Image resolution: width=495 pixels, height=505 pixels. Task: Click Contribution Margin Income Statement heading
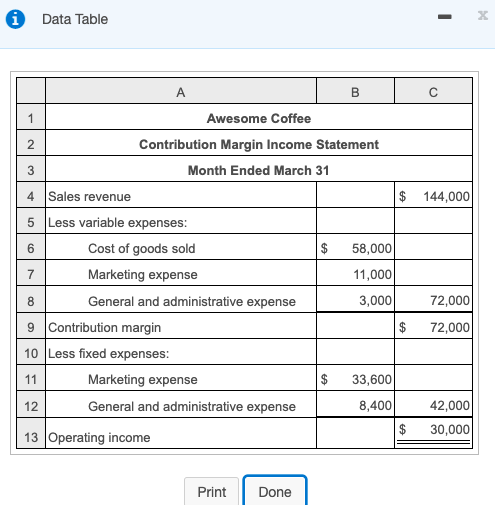tap(259, 144)
